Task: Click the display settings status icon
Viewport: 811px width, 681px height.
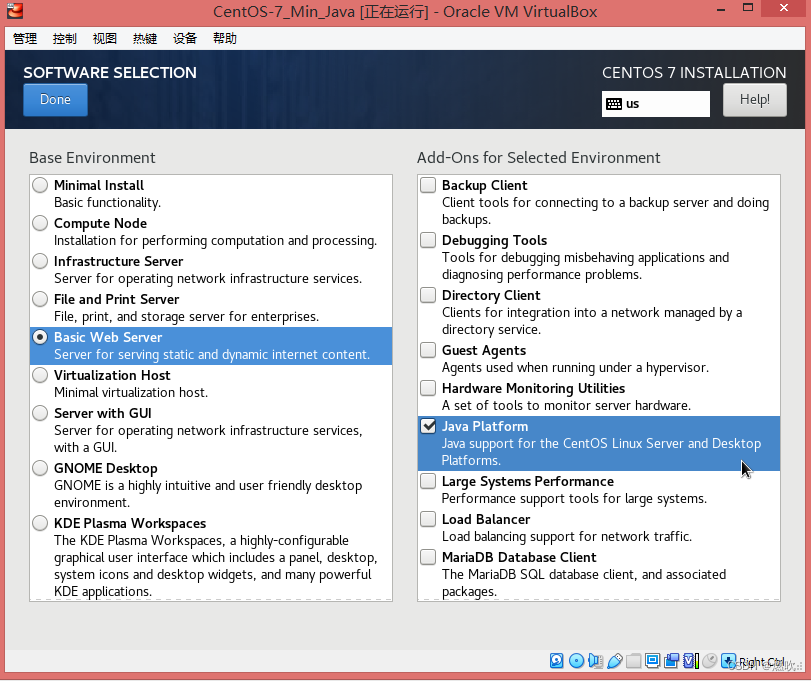Action: click(x=653, y=660)
